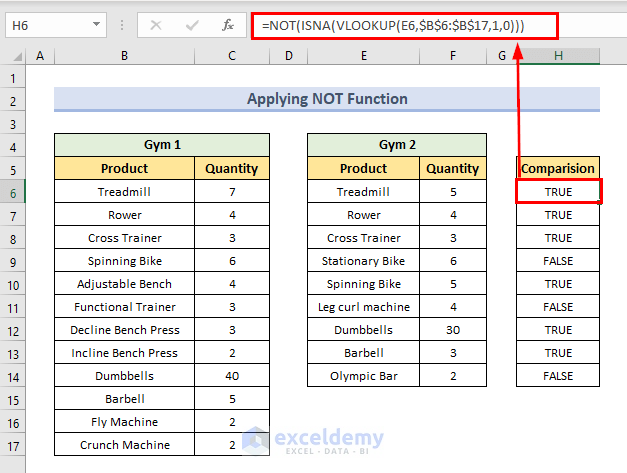Select 'Adjustable Bench' cell
This screenshot has width=627, height=473.
(x=124, y=284)
